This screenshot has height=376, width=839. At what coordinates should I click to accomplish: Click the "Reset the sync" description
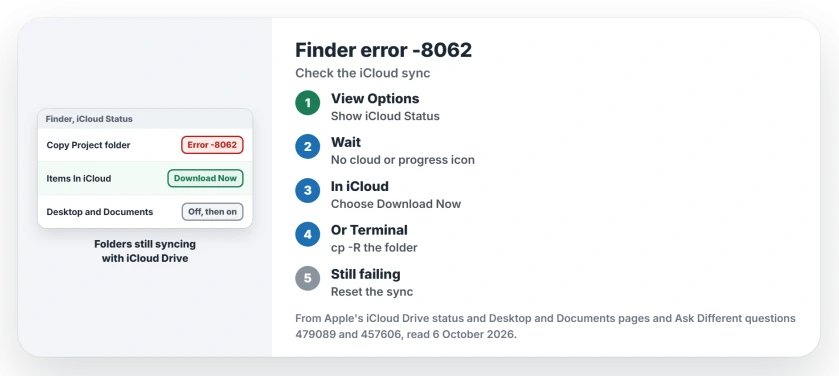(372, 291)
